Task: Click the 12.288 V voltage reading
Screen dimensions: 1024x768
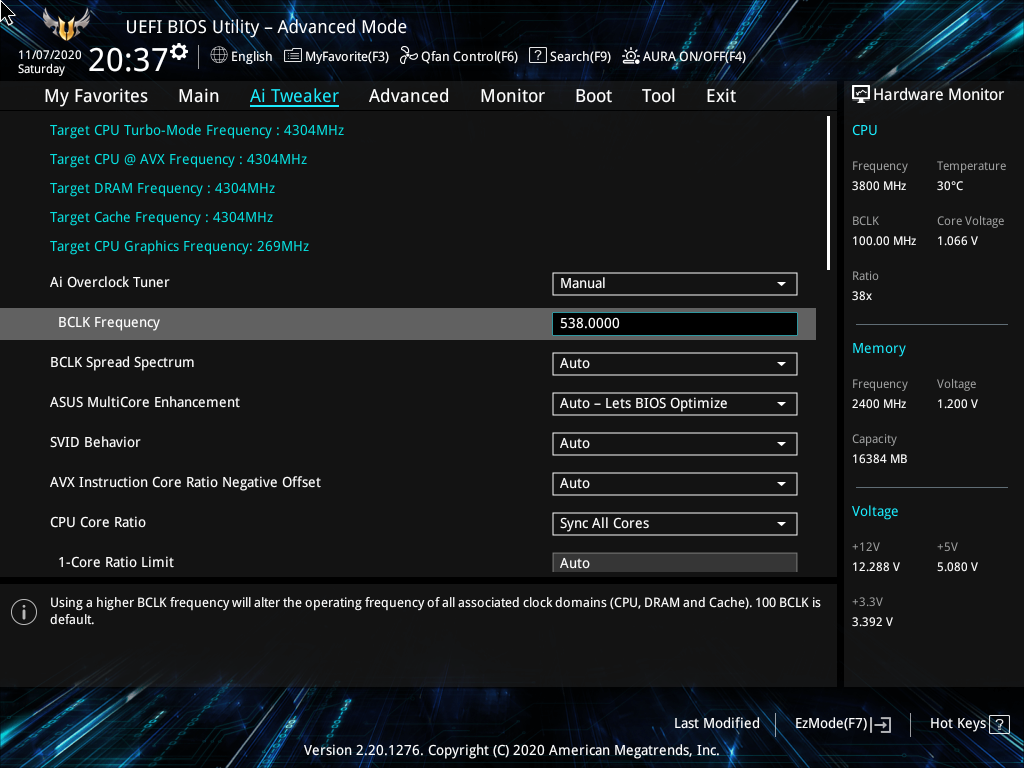Action: point(876,567)
